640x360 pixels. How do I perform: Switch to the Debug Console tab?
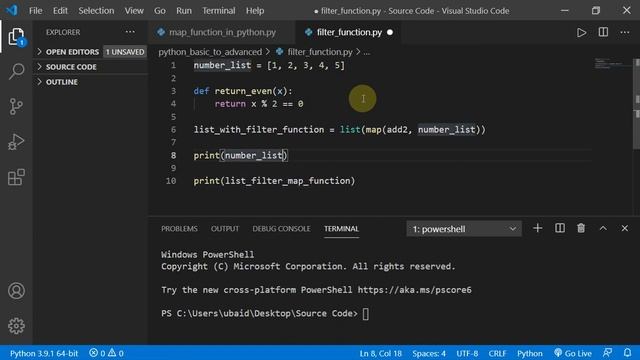281,229
